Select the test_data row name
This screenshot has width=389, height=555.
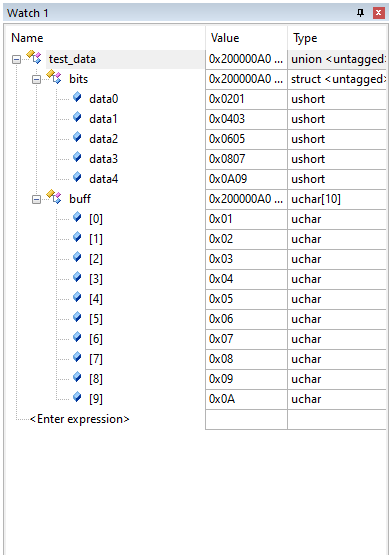tap(72, 59)
